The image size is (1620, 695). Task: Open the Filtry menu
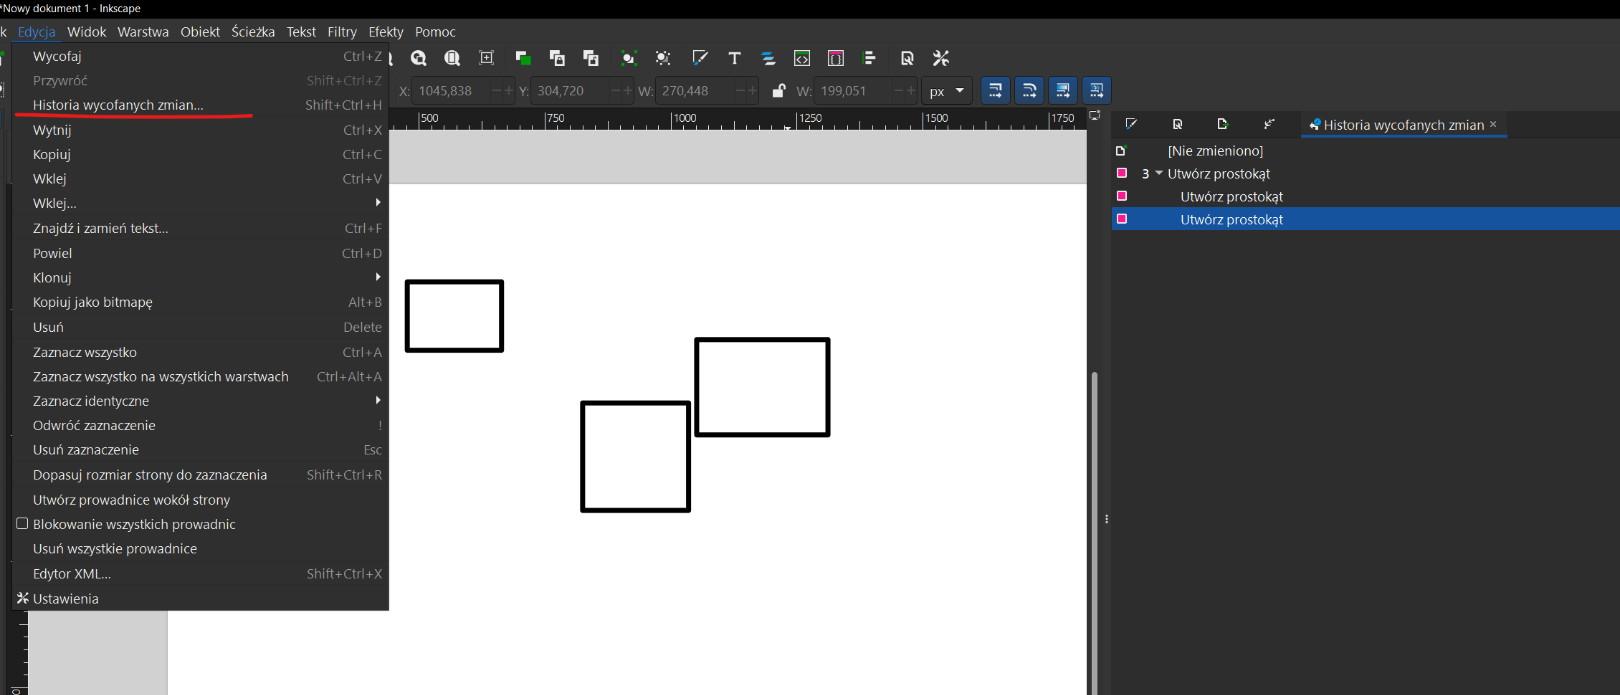tap(342, 32)
